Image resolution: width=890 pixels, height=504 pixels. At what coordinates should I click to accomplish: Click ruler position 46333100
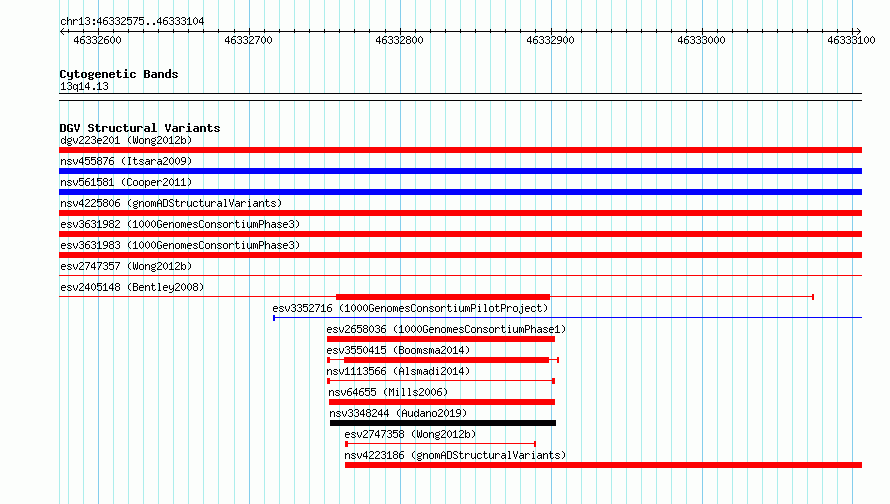[x=851, y=40]
